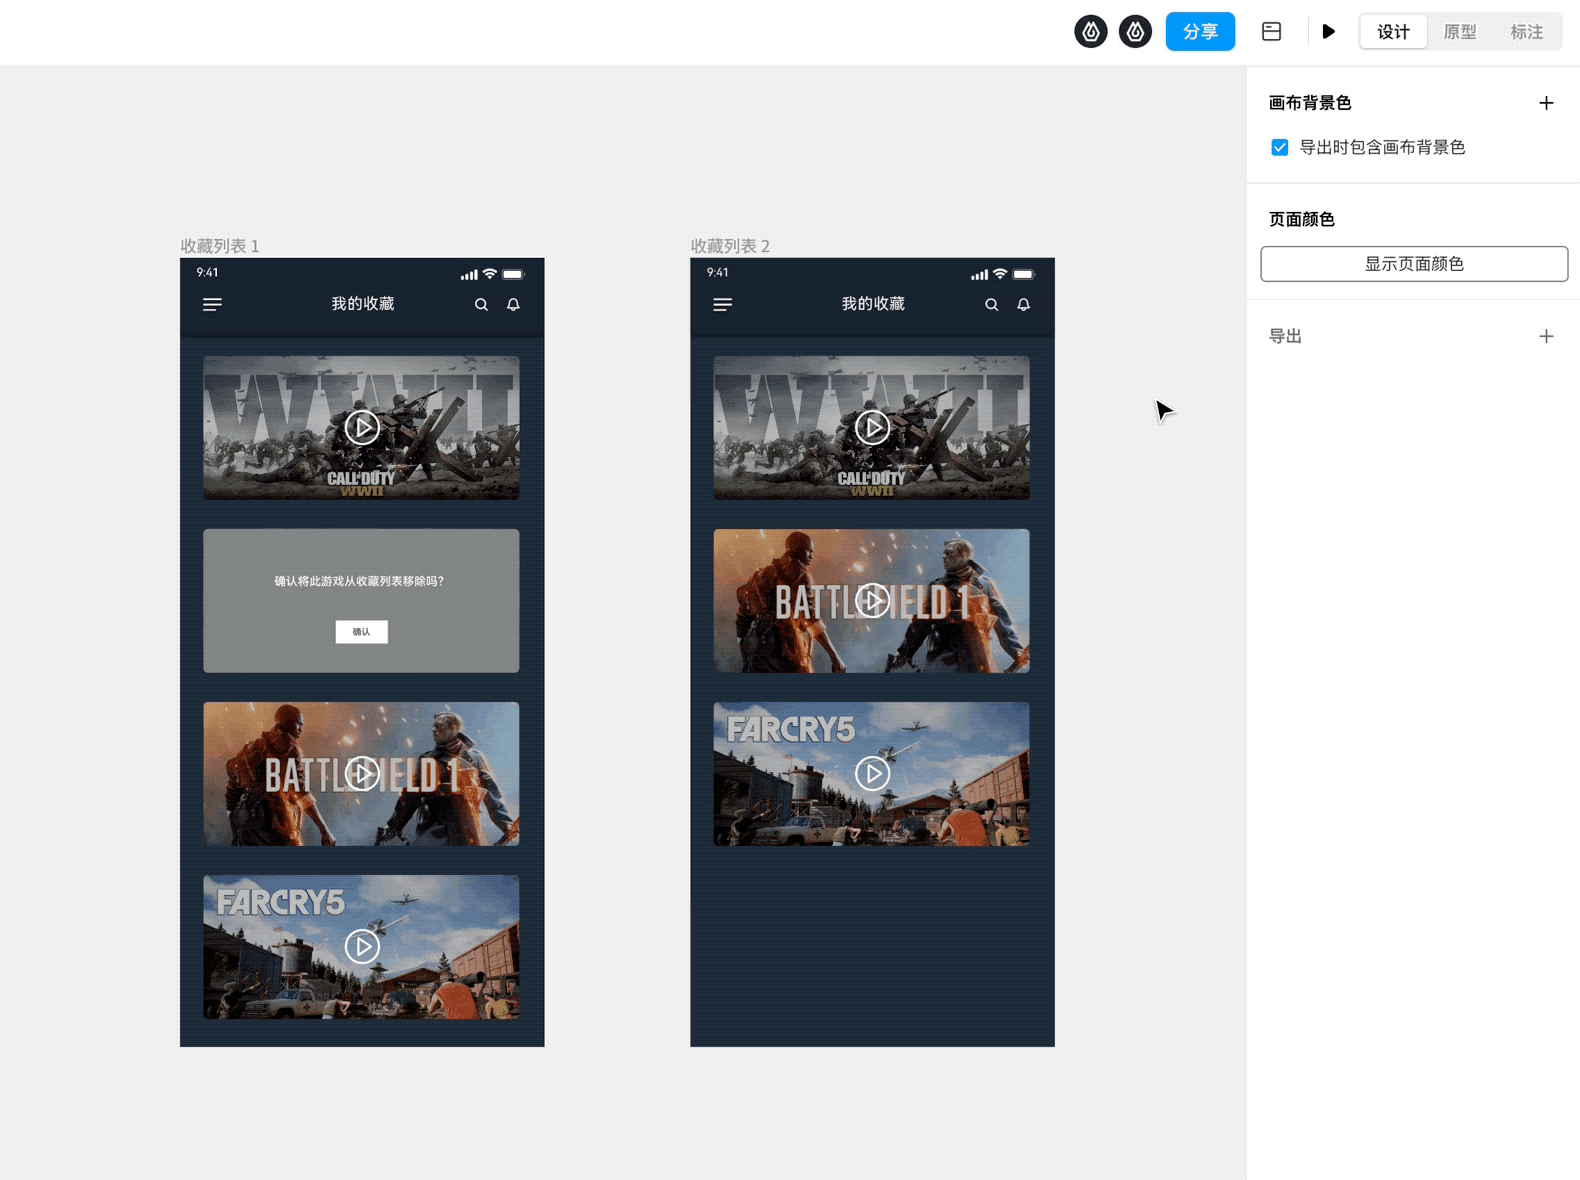This screenshot has width=1580, height=1180.
Task: Play Call of Duty WWII in 收藏列表 1
Action: pos(362,427)
